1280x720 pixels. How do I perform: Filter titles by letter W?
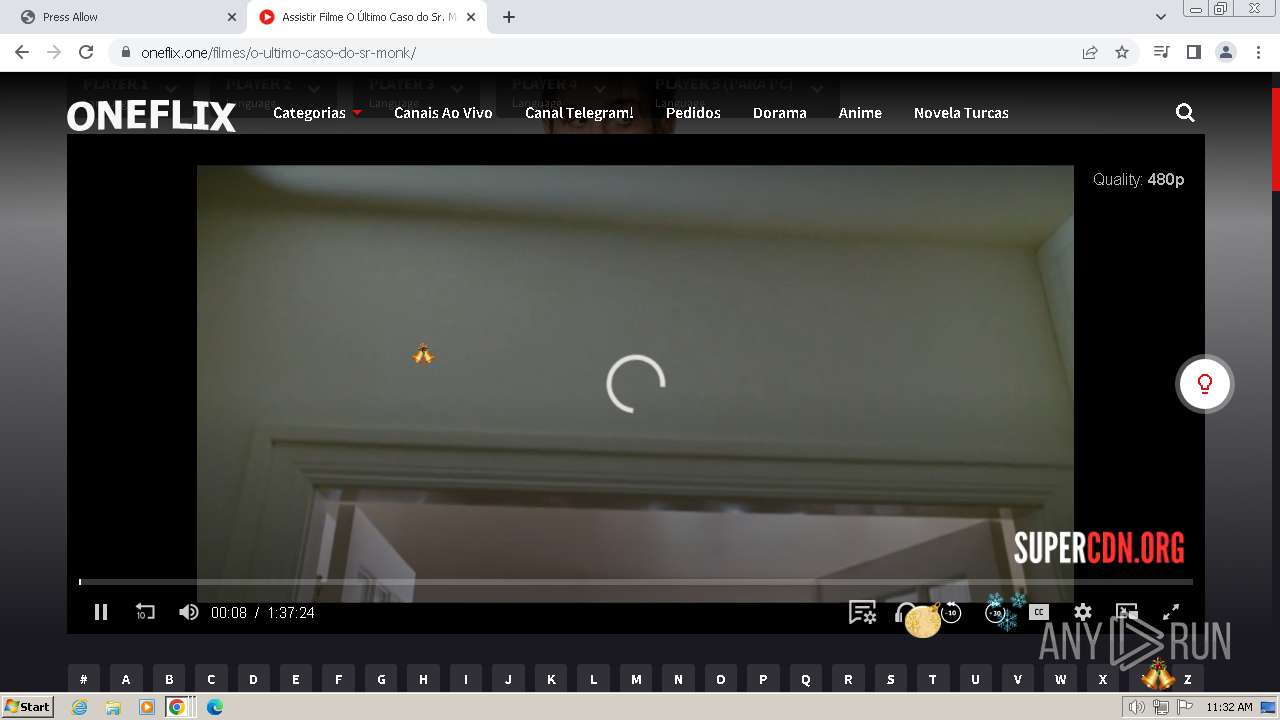point(1061,679)
